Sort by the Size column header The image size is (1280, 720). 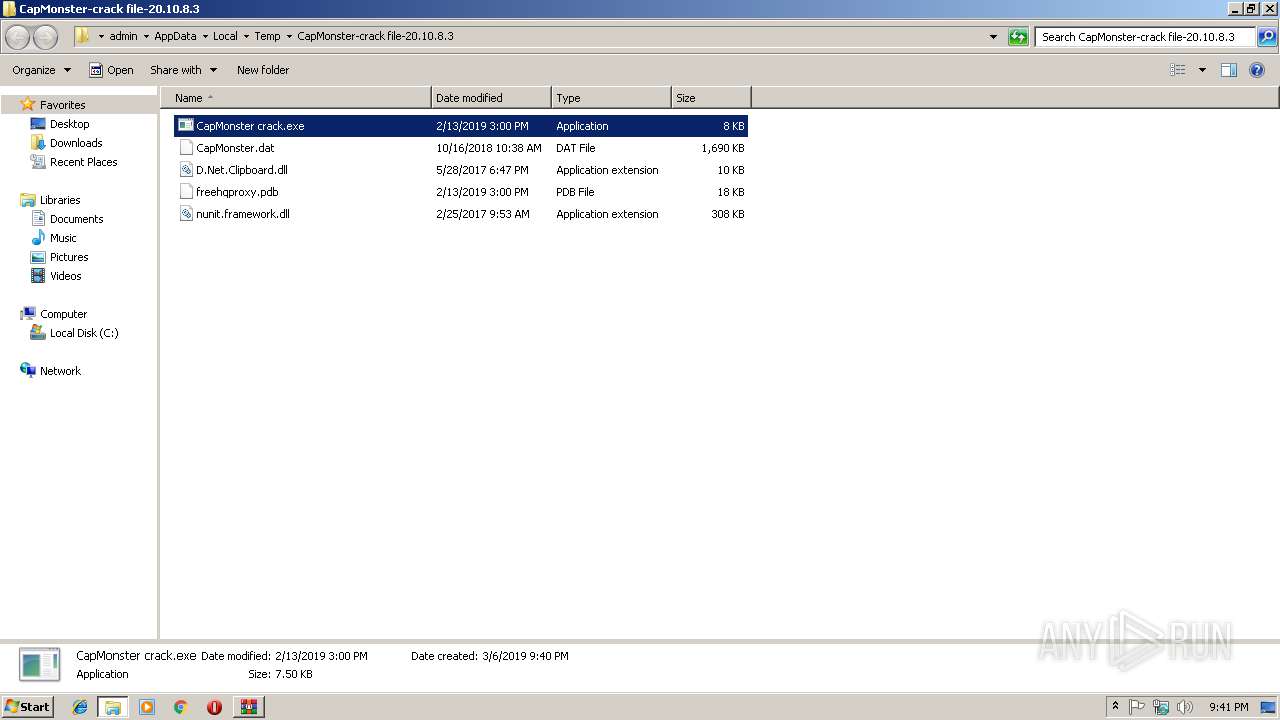click(x=711, y=98)
